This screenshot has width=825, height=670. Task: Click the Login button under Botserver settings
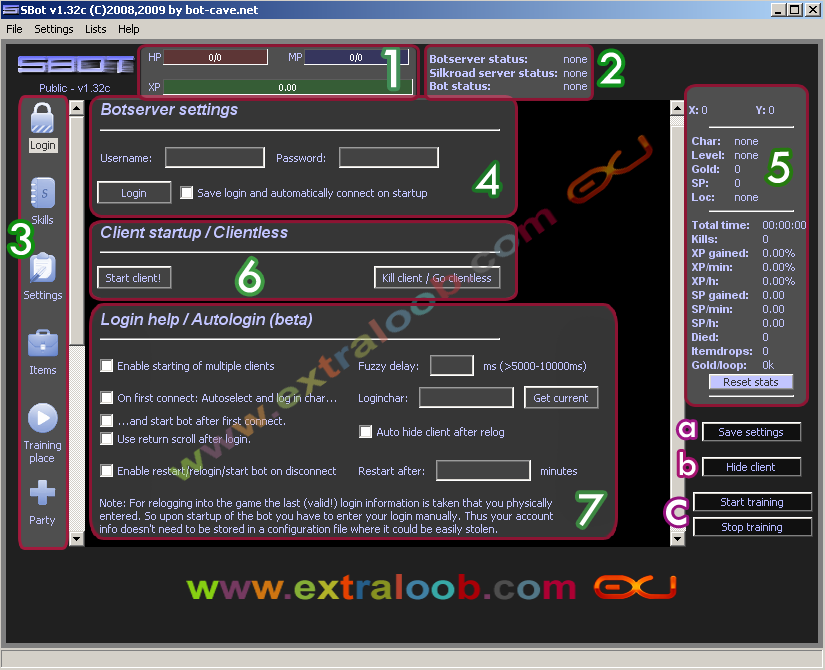tap(134, 193)
